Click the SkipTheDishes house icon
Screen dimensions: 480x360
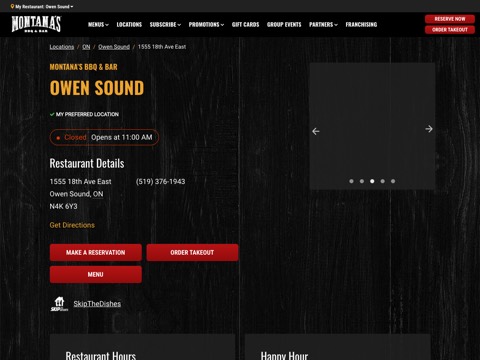[59, 304]
